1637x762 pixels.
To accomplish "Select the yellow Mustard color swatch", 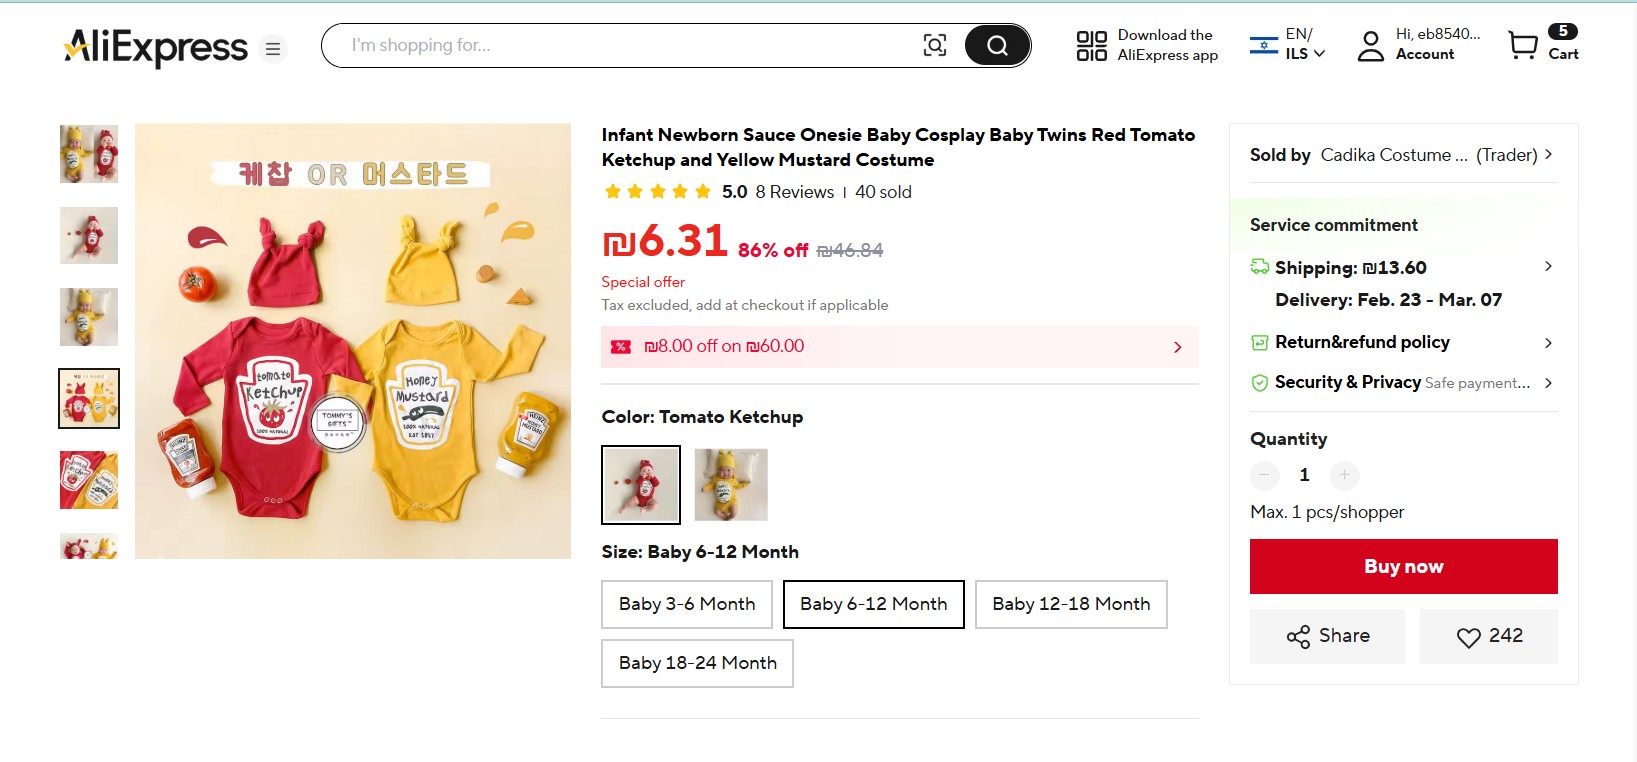I will pos(731,484).
